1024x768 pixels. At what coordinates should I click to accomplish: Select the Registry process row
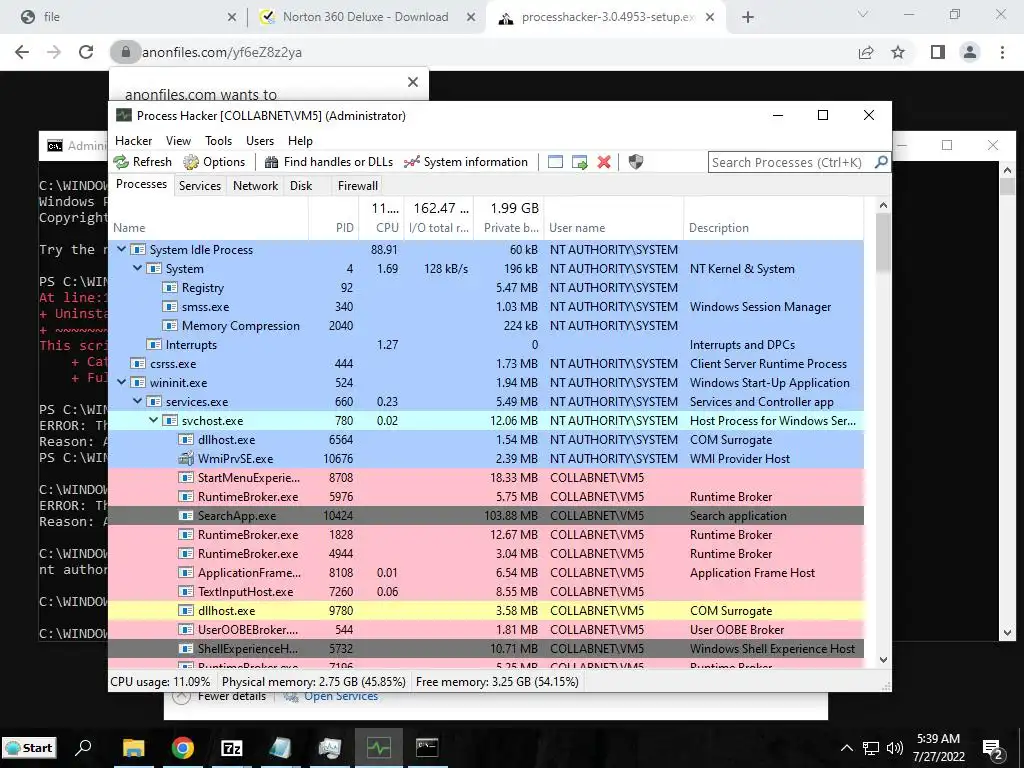pos(486,287)
